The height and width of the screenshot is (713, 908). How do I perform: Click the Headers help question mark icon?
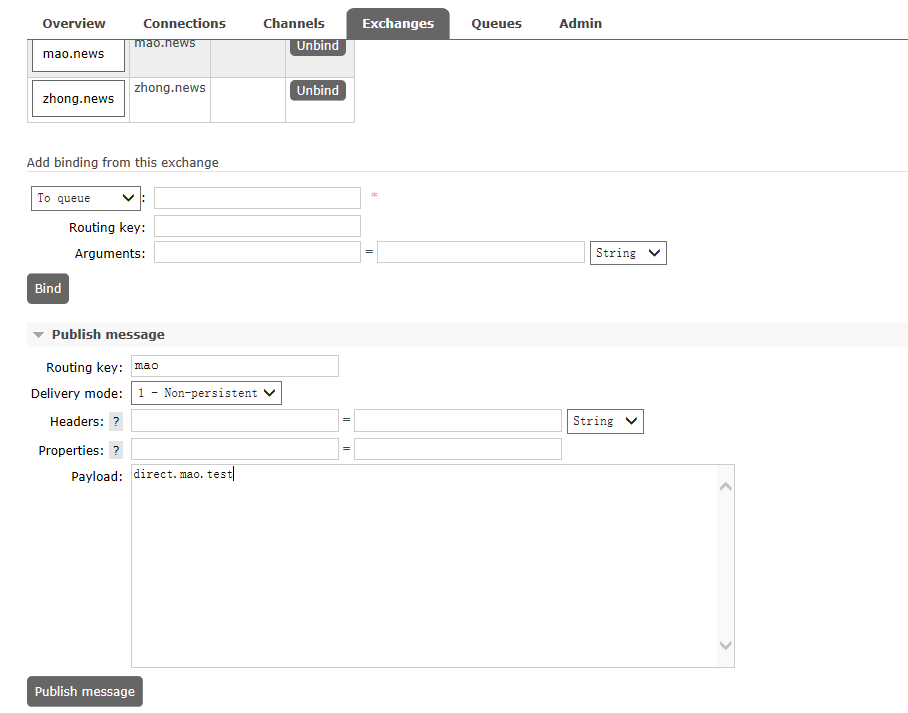click(117, 422)
